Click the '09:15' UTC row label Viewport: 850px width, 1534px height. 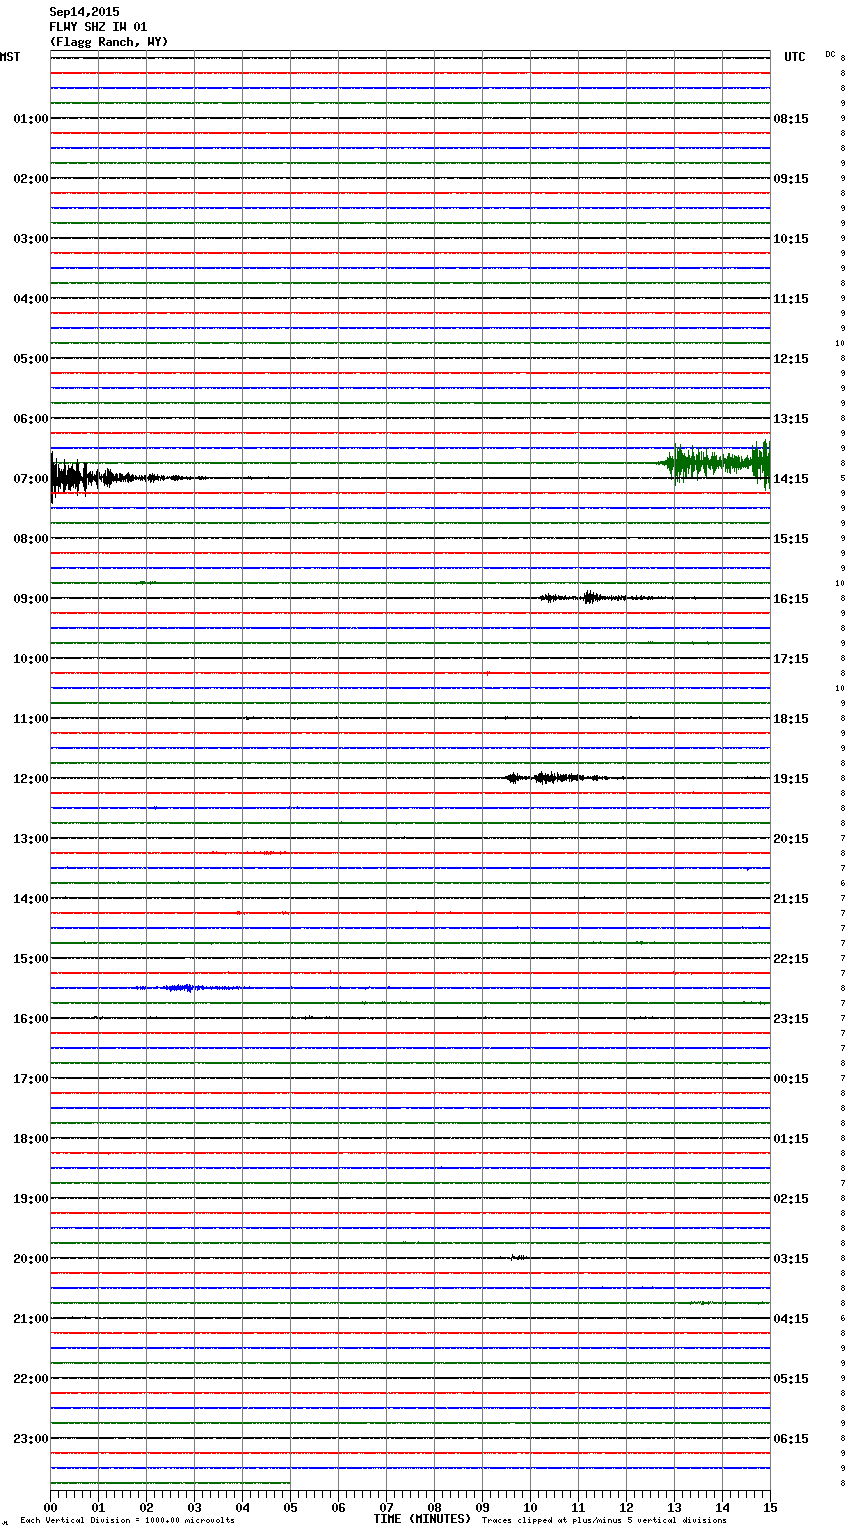click(x=791, y=179)
